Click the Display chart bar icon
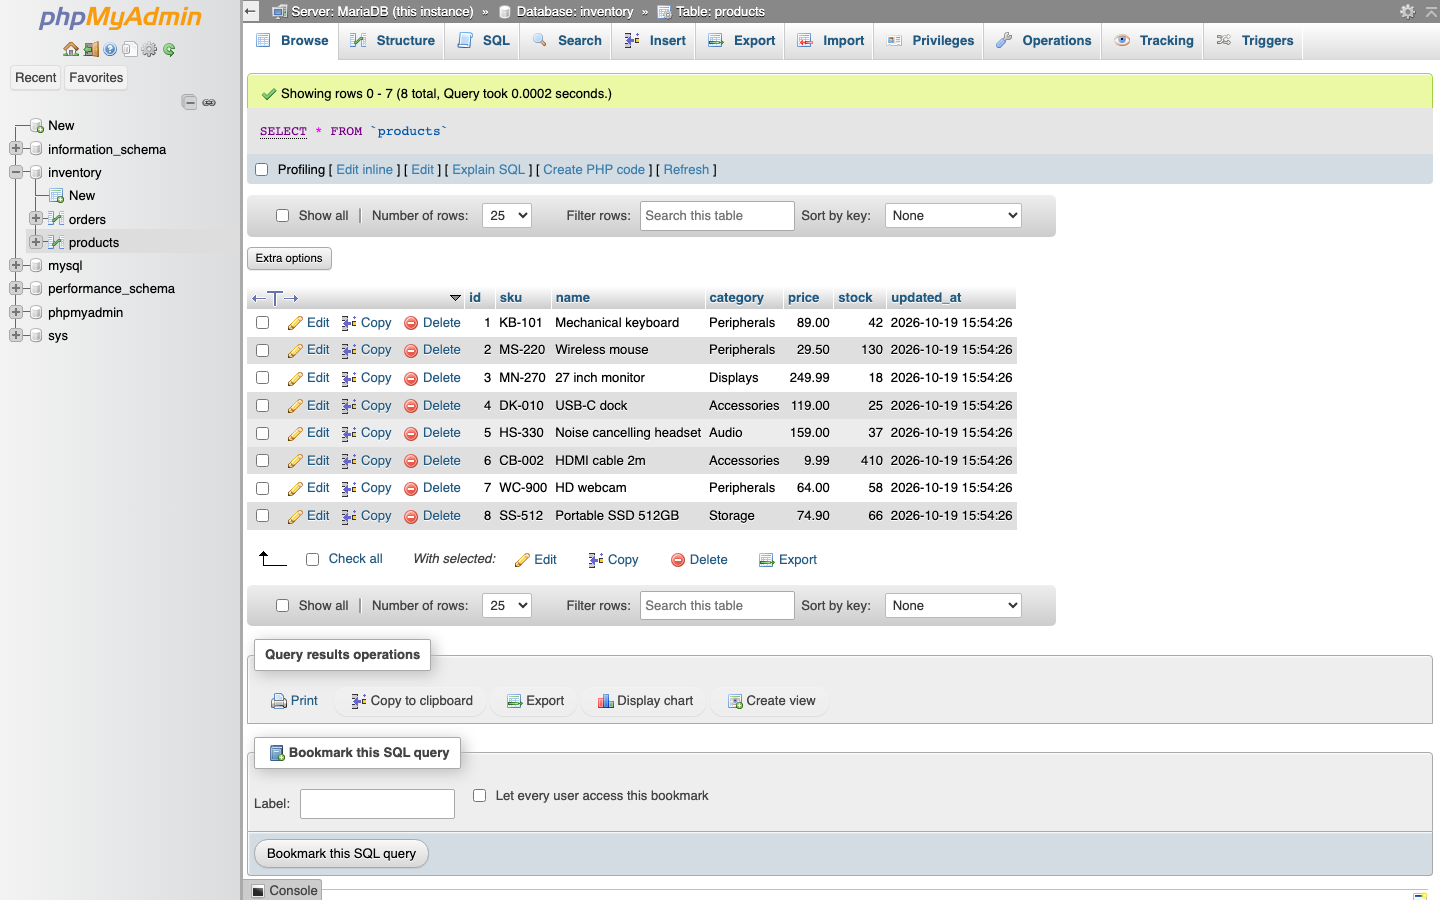Image resolution: width=1440 pixels, height=900 pixels. coord(605,701)
